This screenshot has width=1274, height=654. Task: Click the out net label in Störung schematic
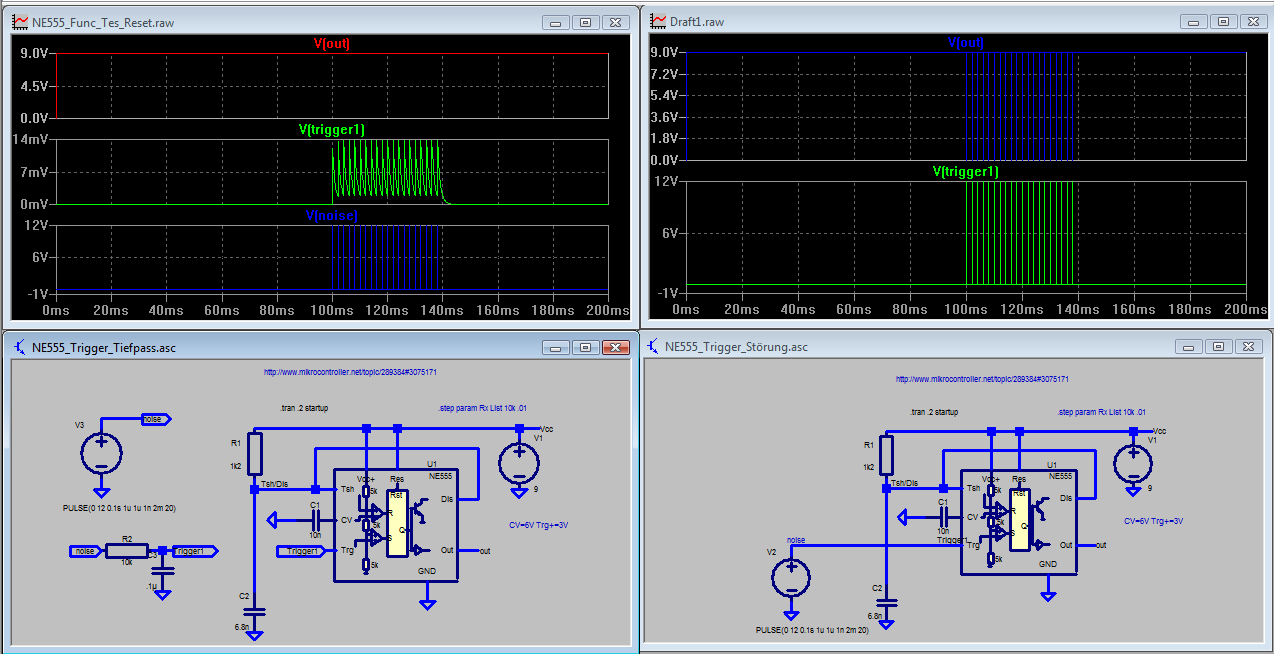[1101, 545]
